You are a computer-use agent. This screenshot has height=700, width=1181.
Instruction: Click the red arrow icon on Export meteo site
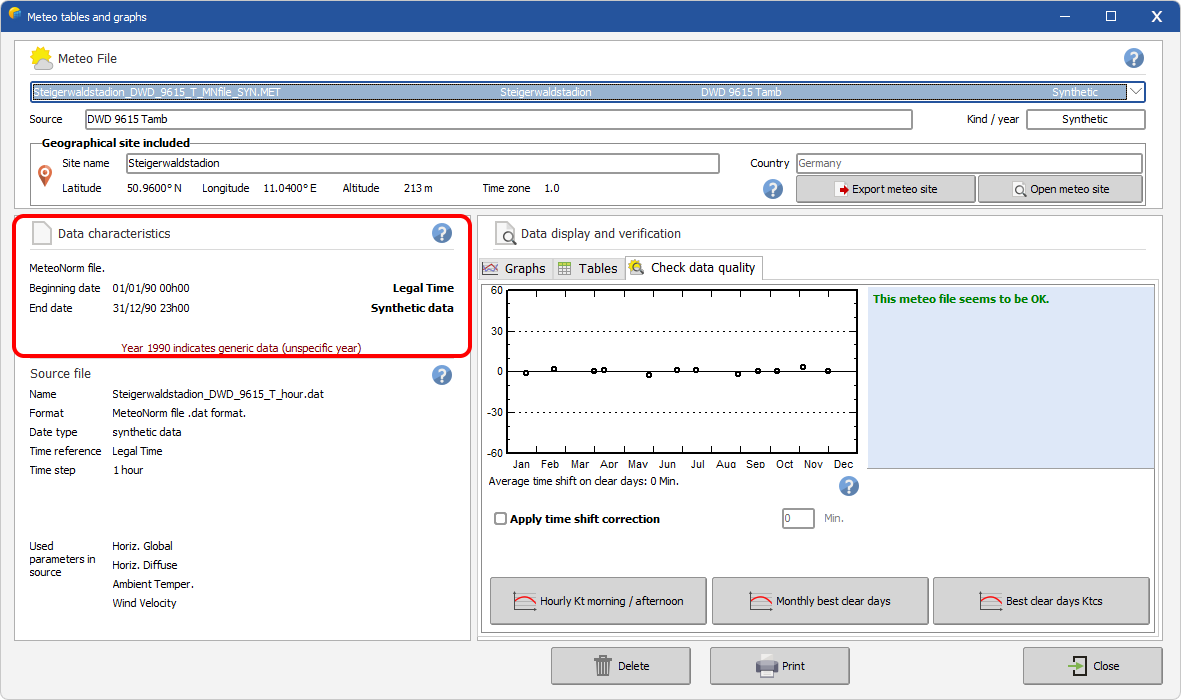pyautogui.click(x=843, y=189)
